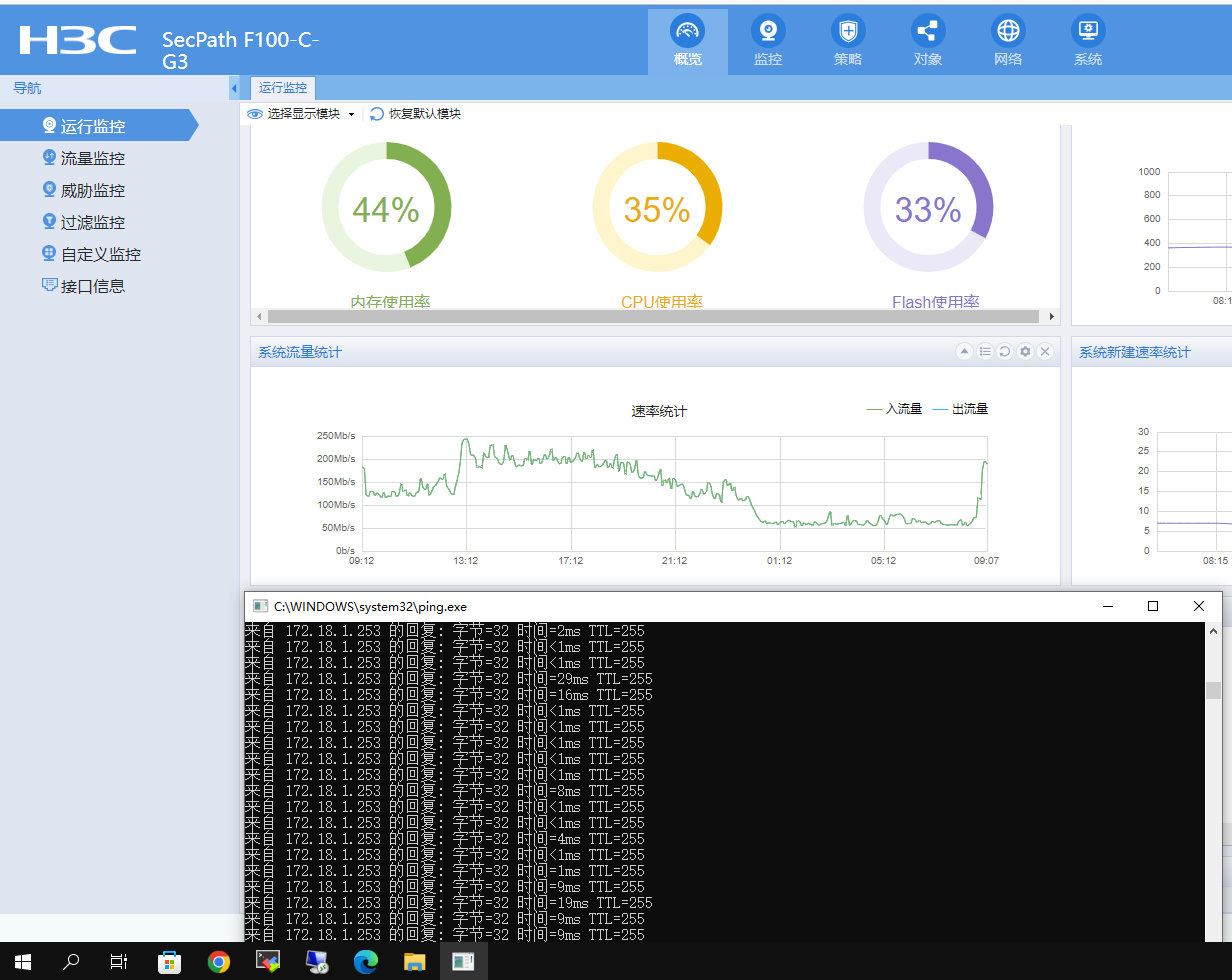1232x980 pixels.
Task: Open the 监控 monitoring section in top navigation
Action: tap(767, 41)
